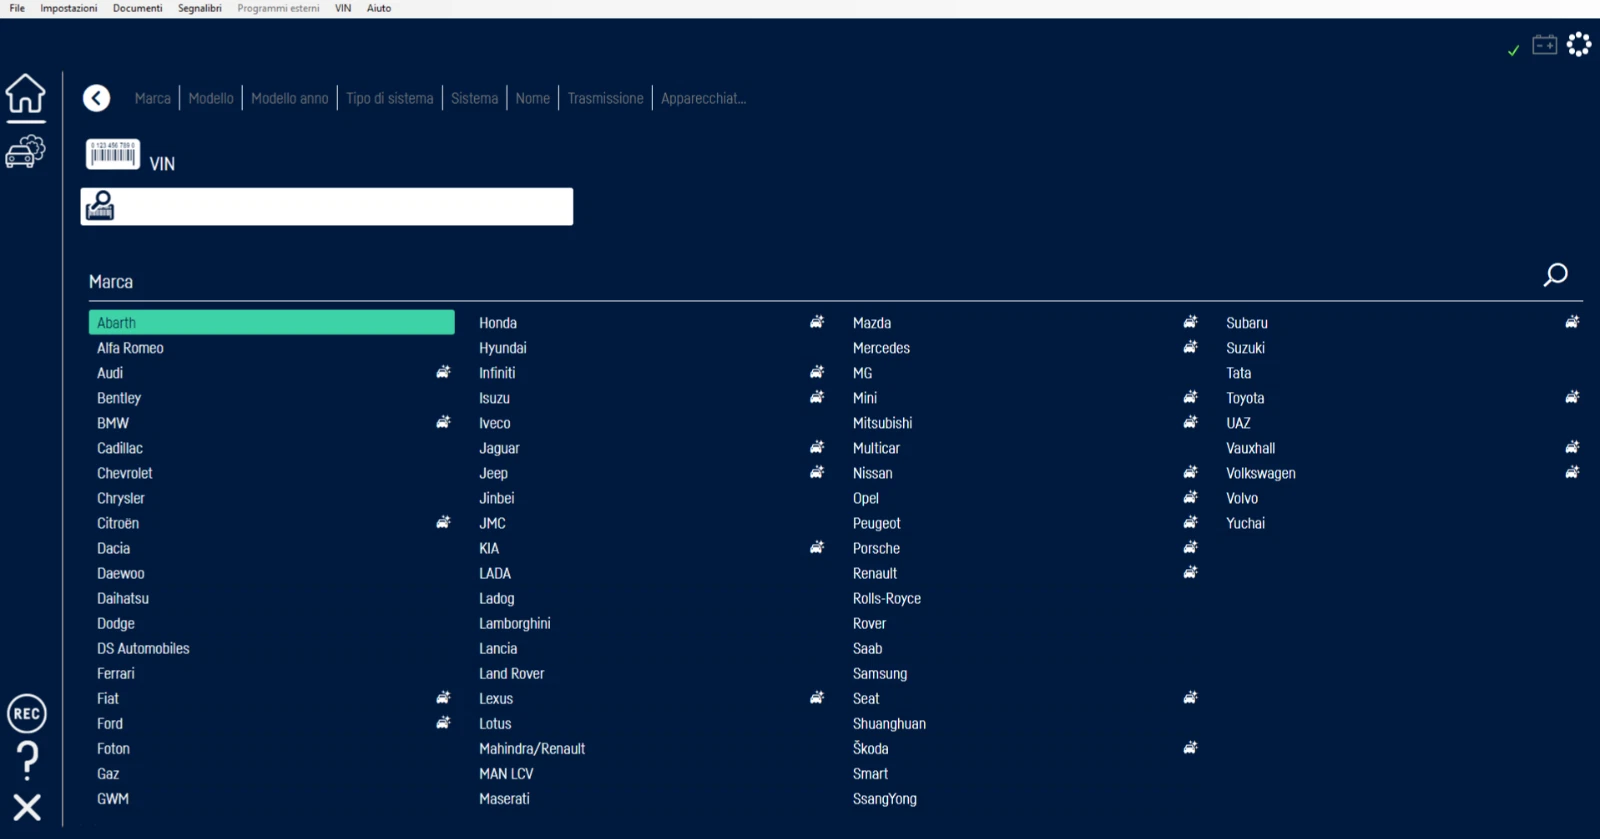Click the VIN barcode icon
Screen dimensions: 1600x839
(112, 155)
